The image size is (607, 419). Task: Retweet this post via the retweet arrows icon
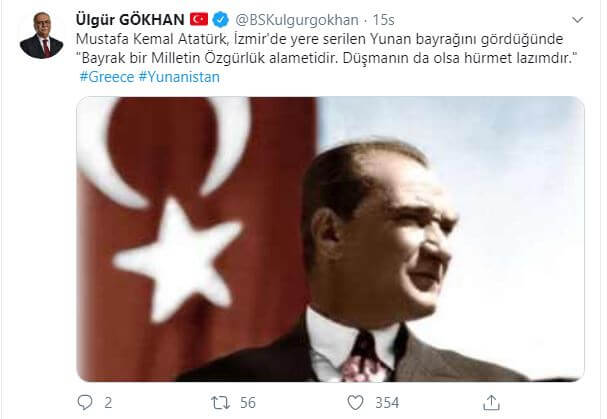click(x=220, y=403)
